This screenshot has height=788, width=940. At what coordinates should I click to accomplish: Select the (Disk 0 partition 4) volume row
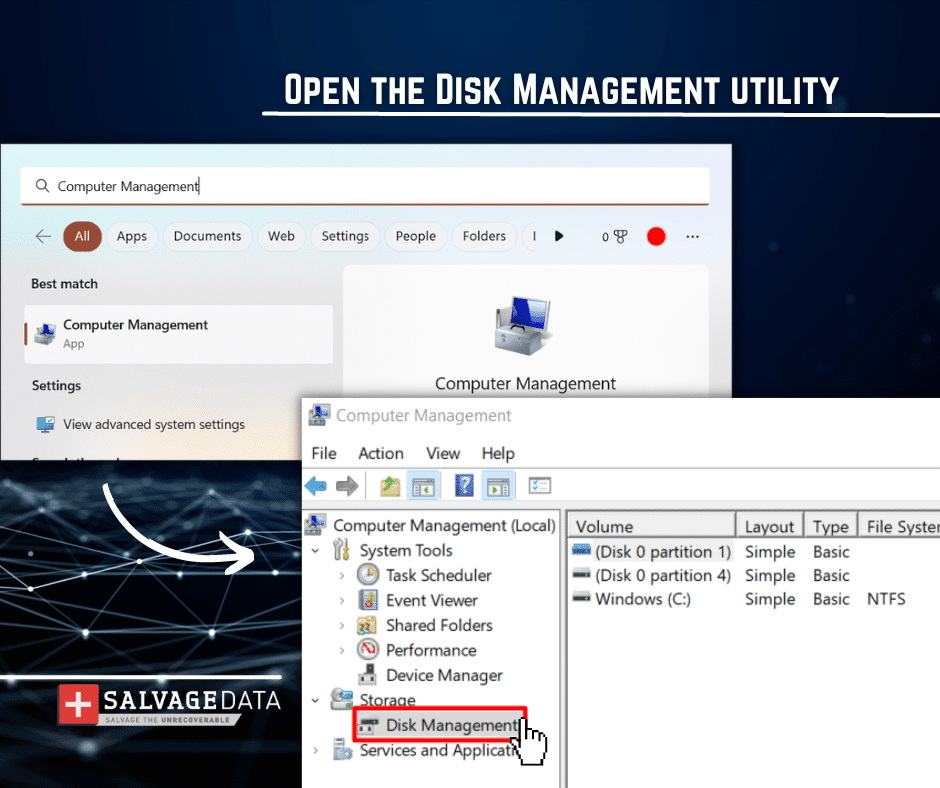point(663,576)
